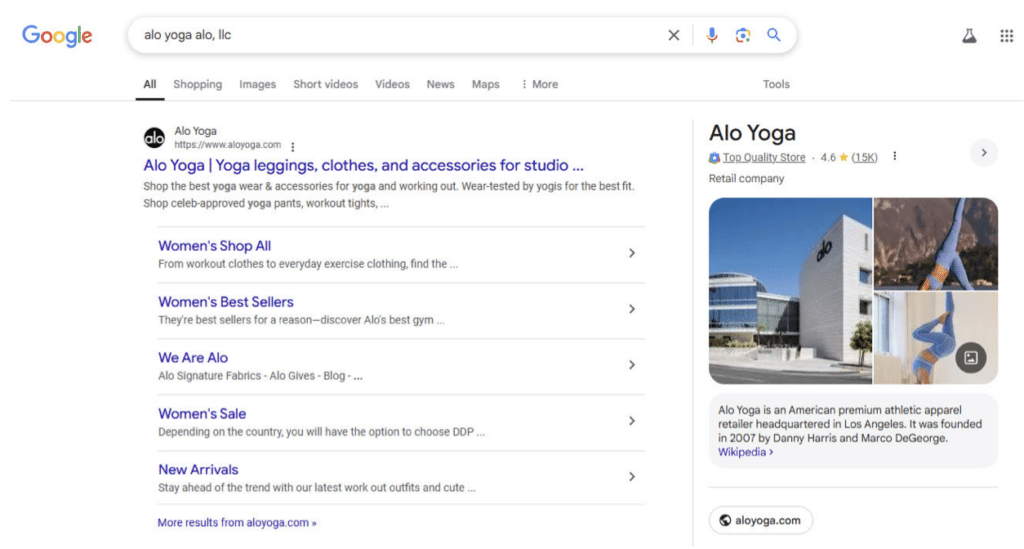The image size is (1024, 549).
Task: Open Google Lens image search icon
Action: point(743,35)
